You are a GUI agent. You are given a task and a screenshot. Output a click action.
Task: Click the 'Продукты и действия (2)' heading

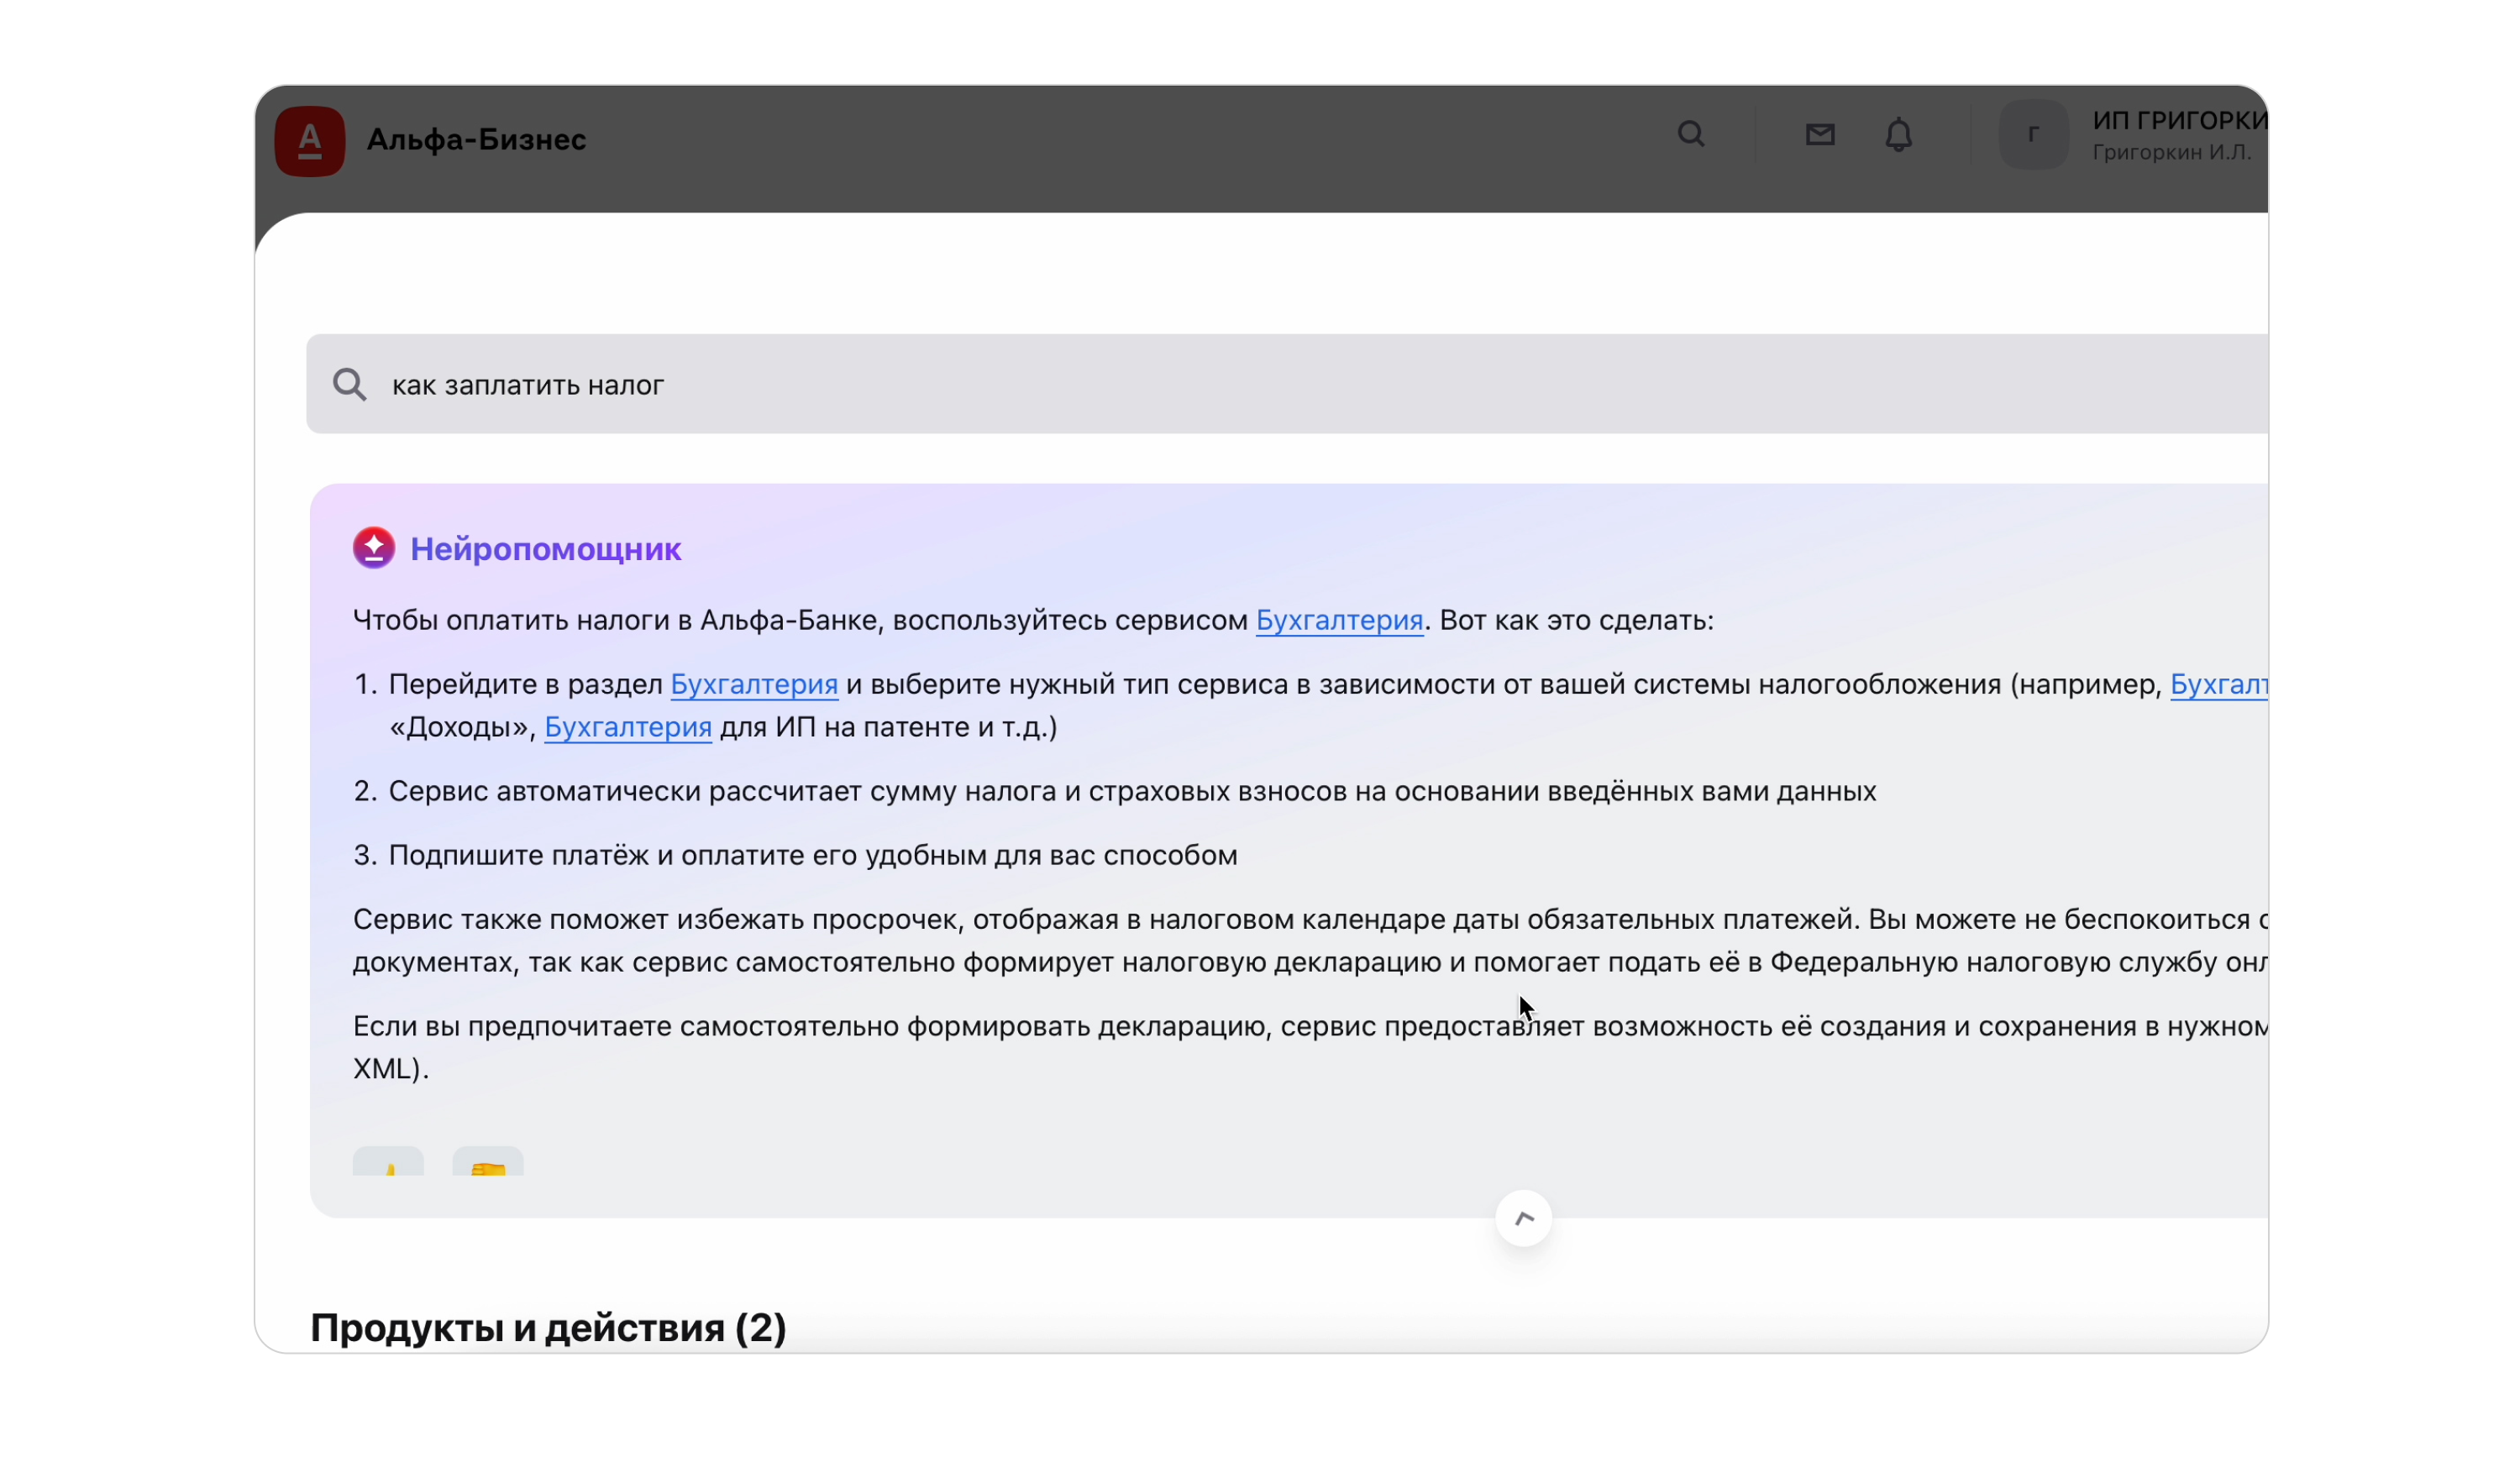click(x=548, y=1327)
